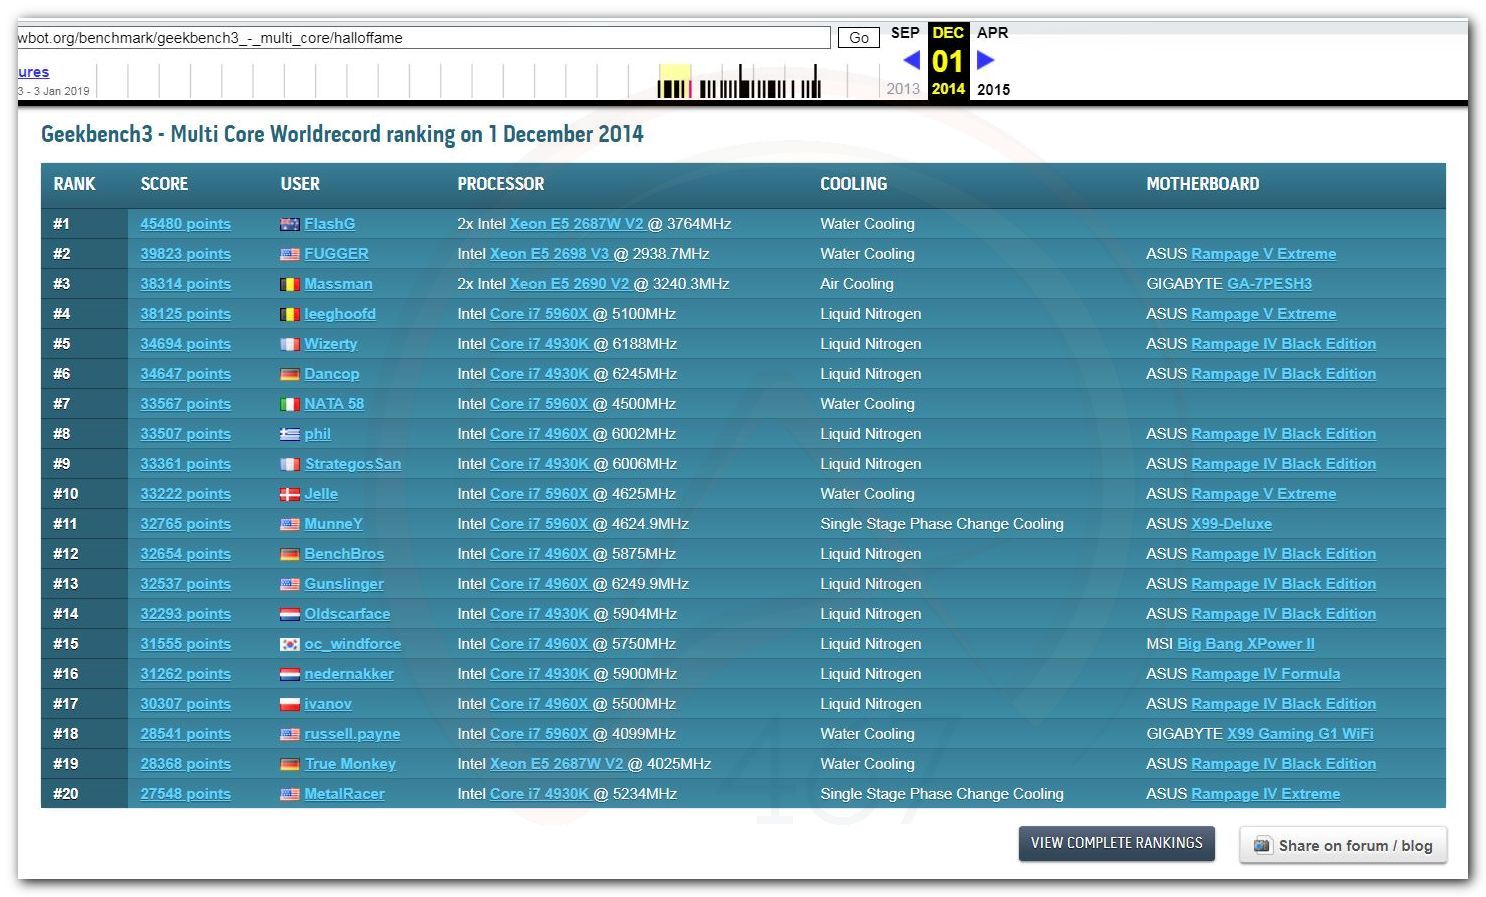Open user Massman's profile link
The height and width of the screenshot is (897, 1486).
(x=338, y=284)
